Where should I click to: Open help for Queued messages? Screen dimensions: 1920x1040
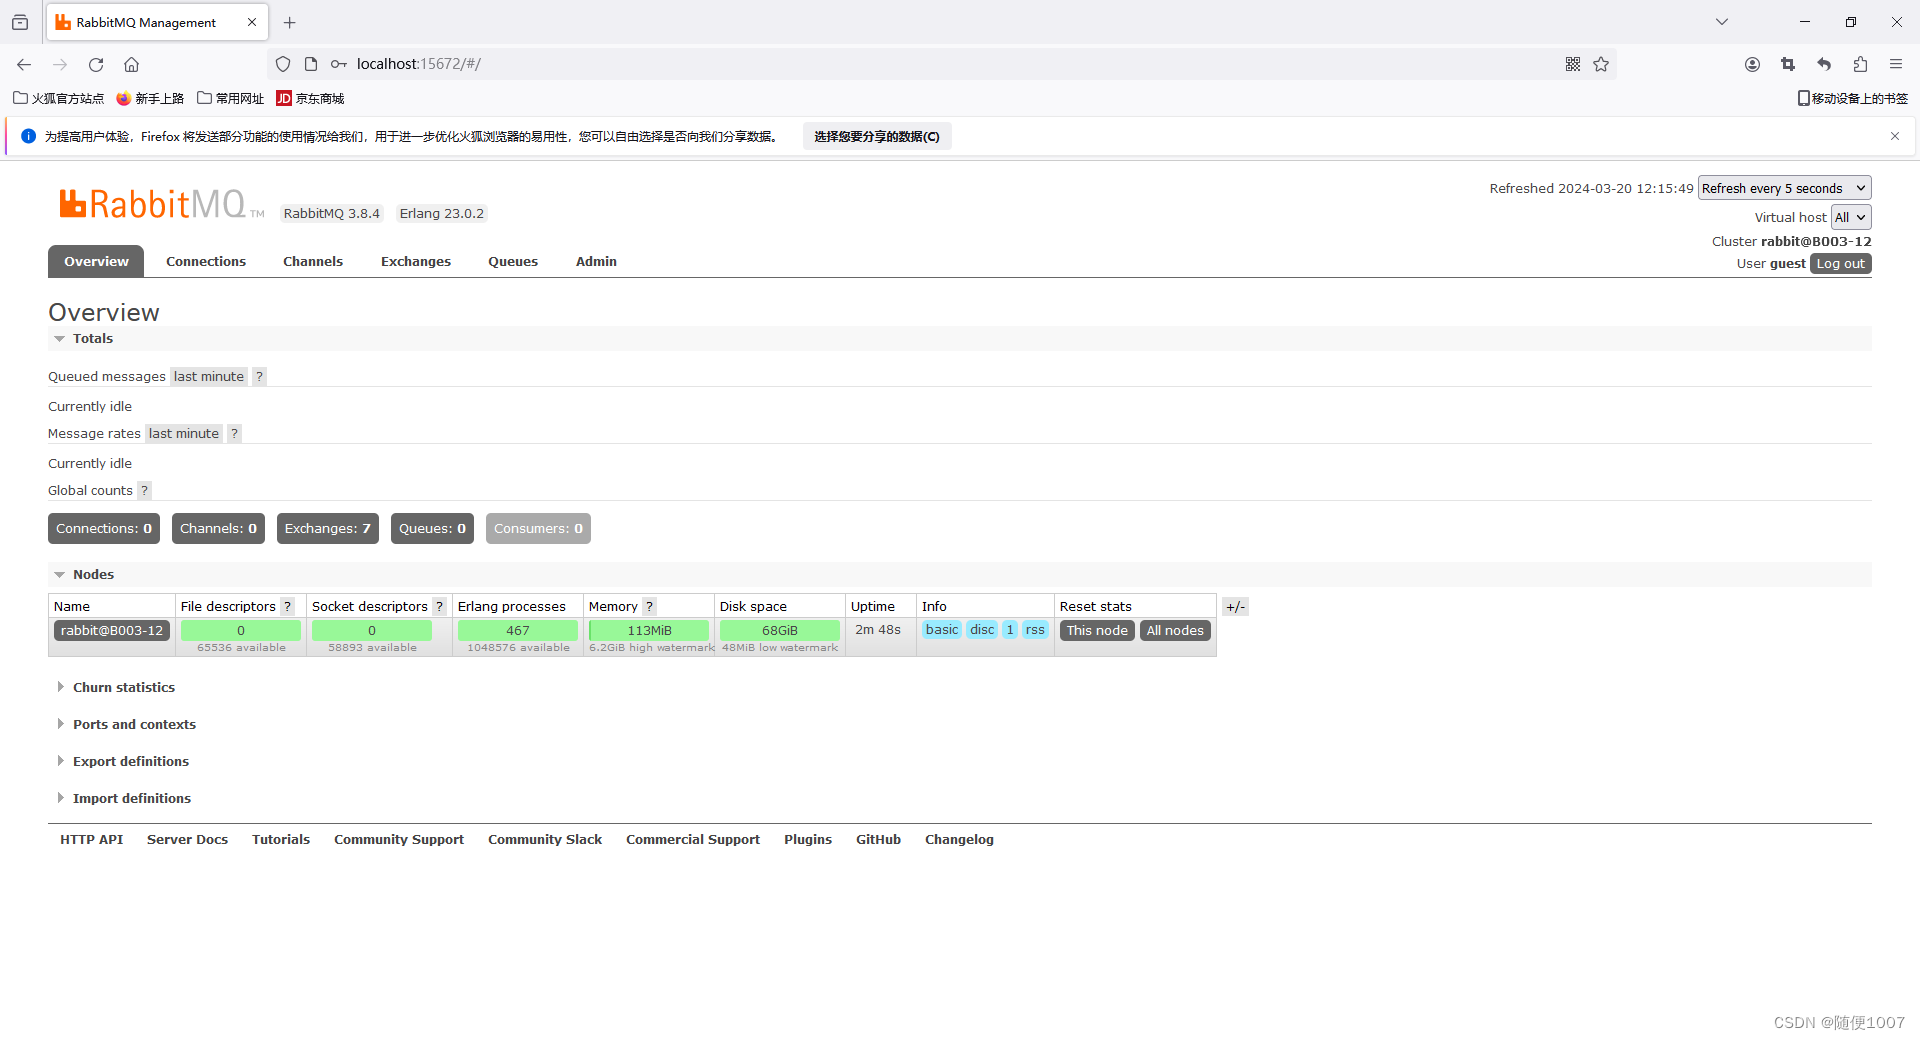point(259,377)
